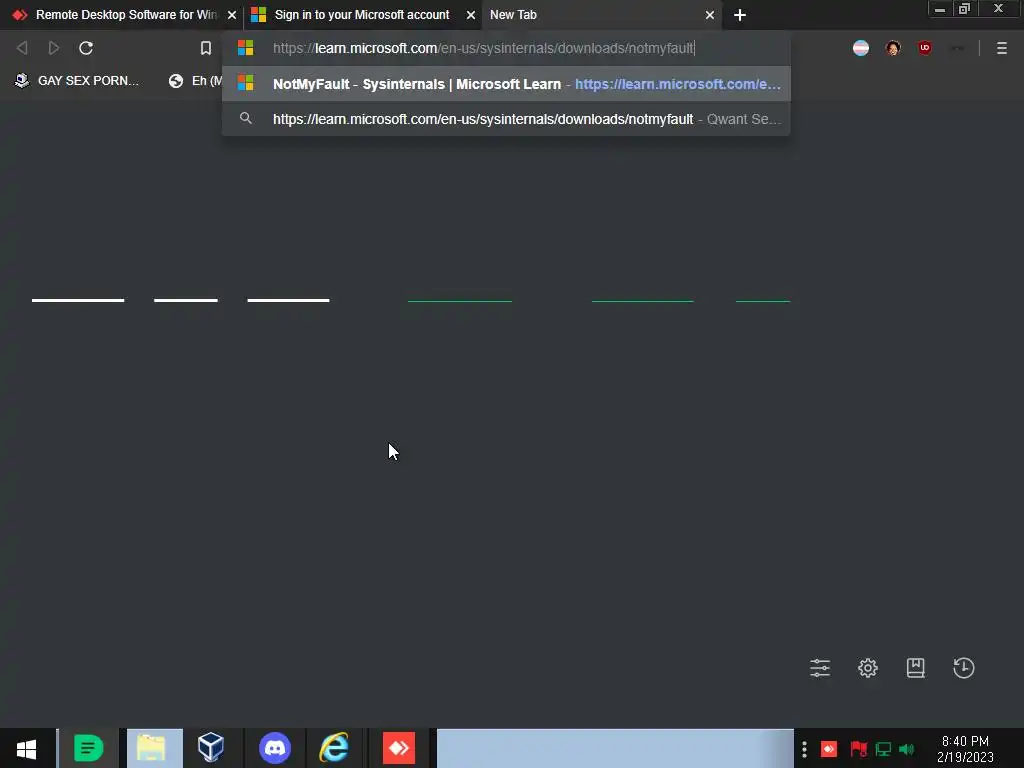The width and height of the screenshot is (1024, 768).
Task: Open the volume speaker tray icon
Action: (906, 749)
